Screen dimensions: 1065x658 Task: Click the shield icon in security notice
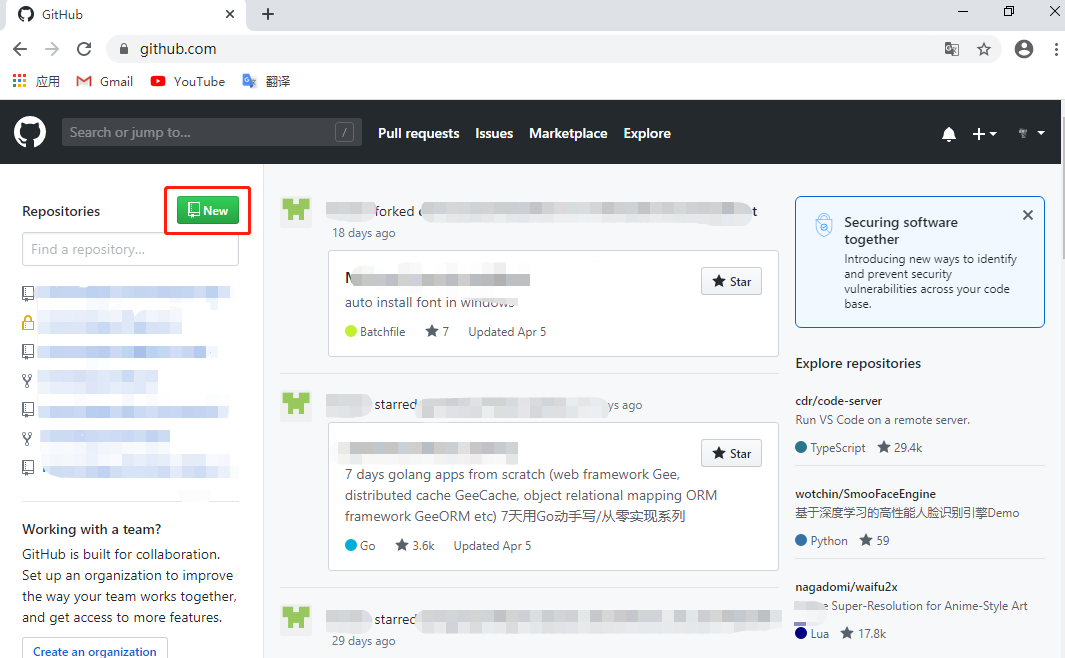coord(823,225)
